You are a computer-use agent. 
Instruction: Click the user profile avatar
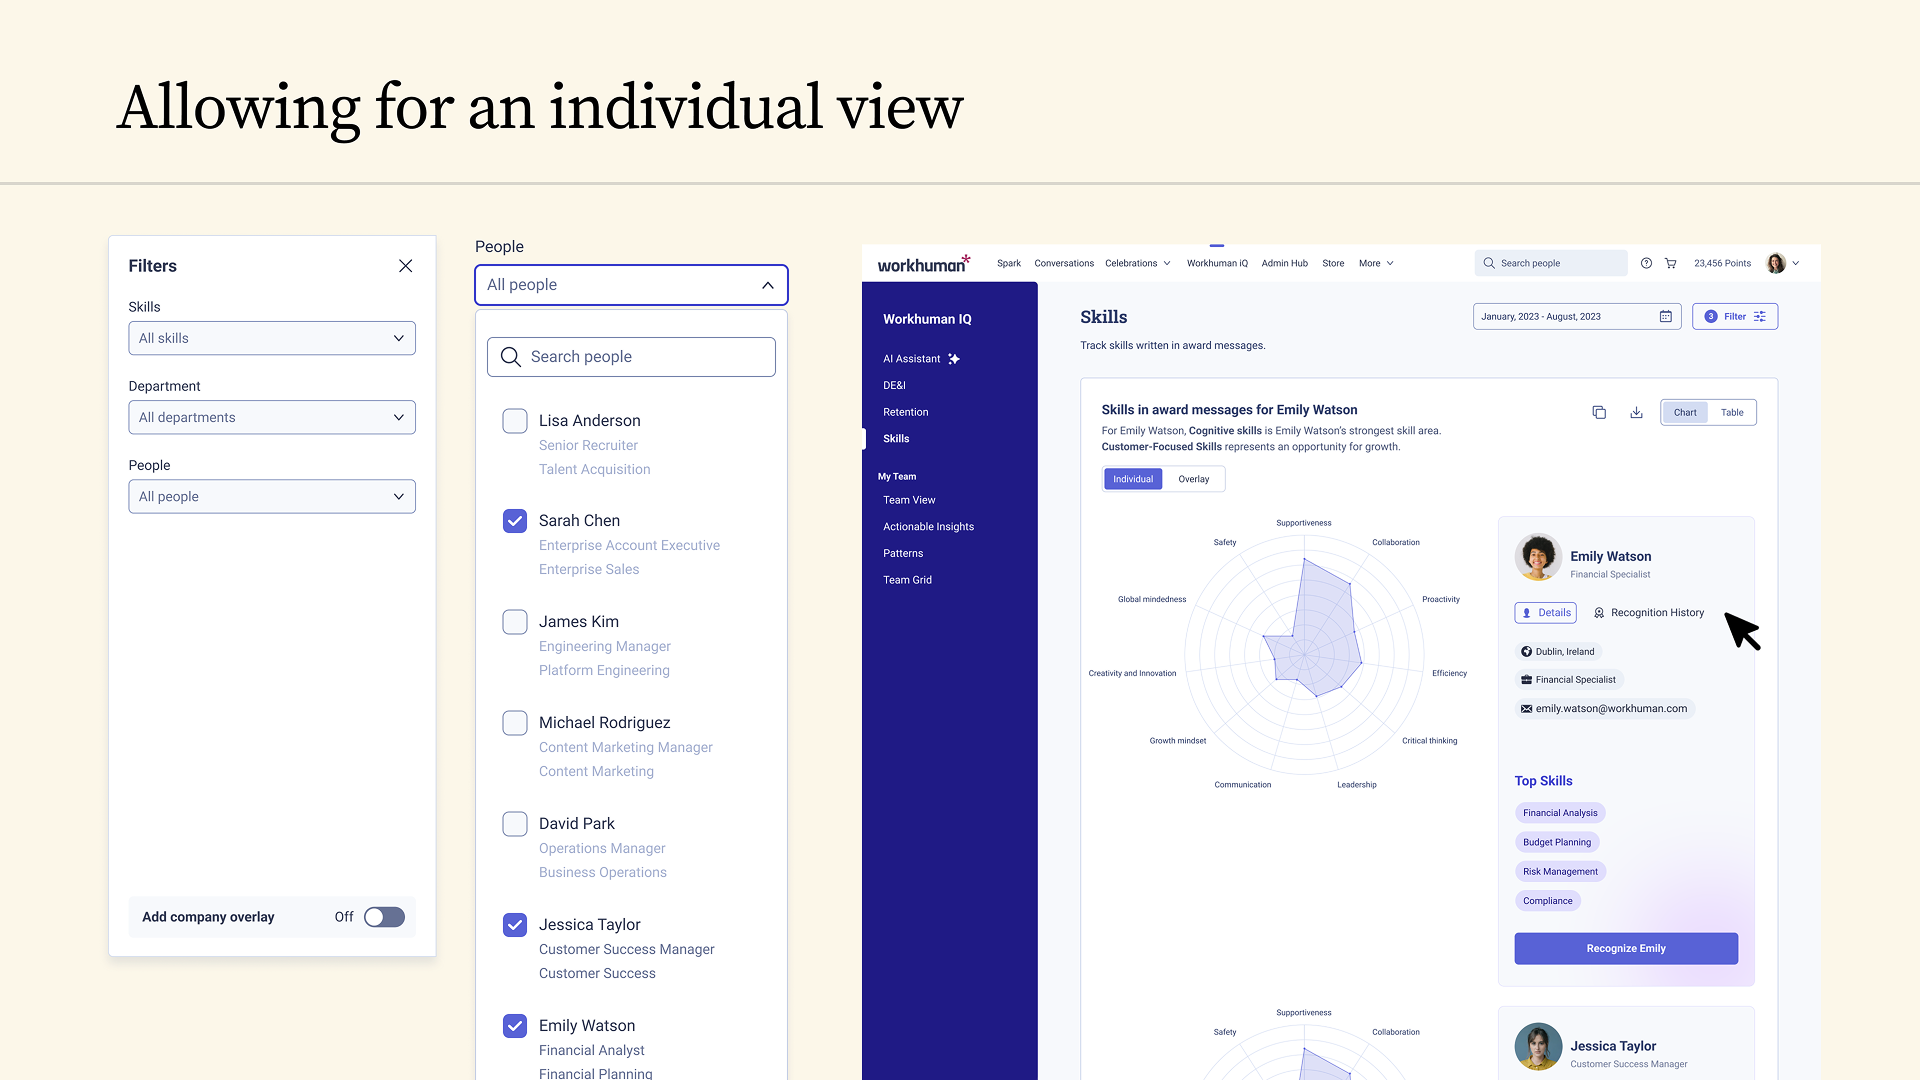[x=1776, y=263]
